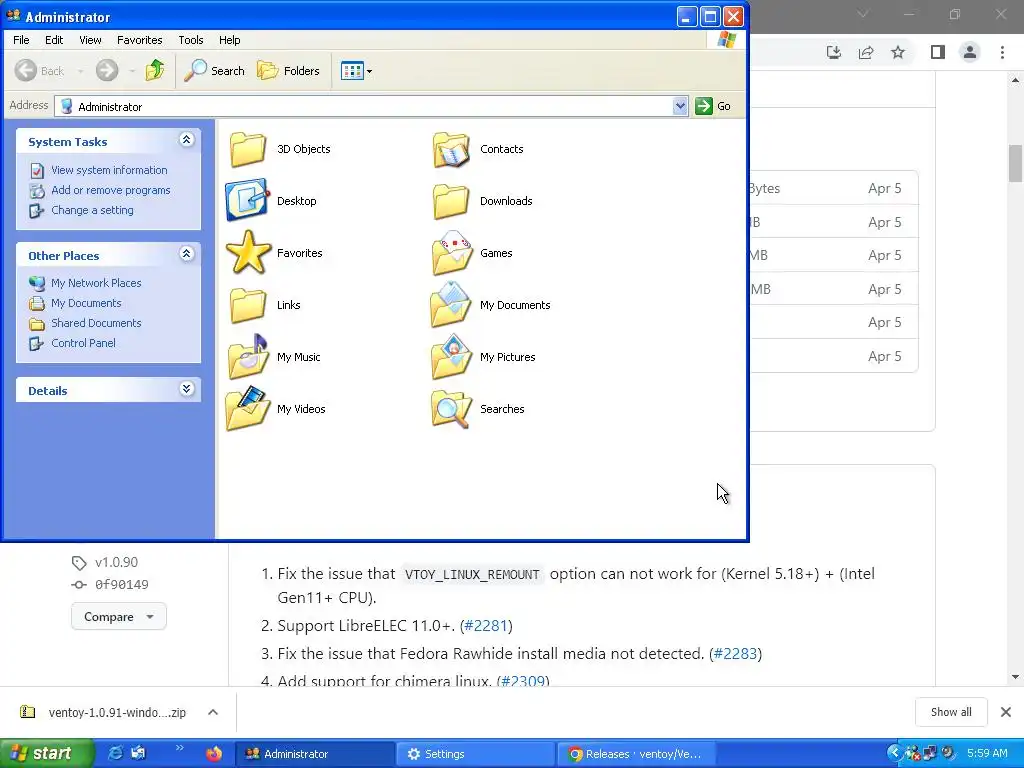
Task: Open the Games folder icon
Action: [x=451, y=253]
